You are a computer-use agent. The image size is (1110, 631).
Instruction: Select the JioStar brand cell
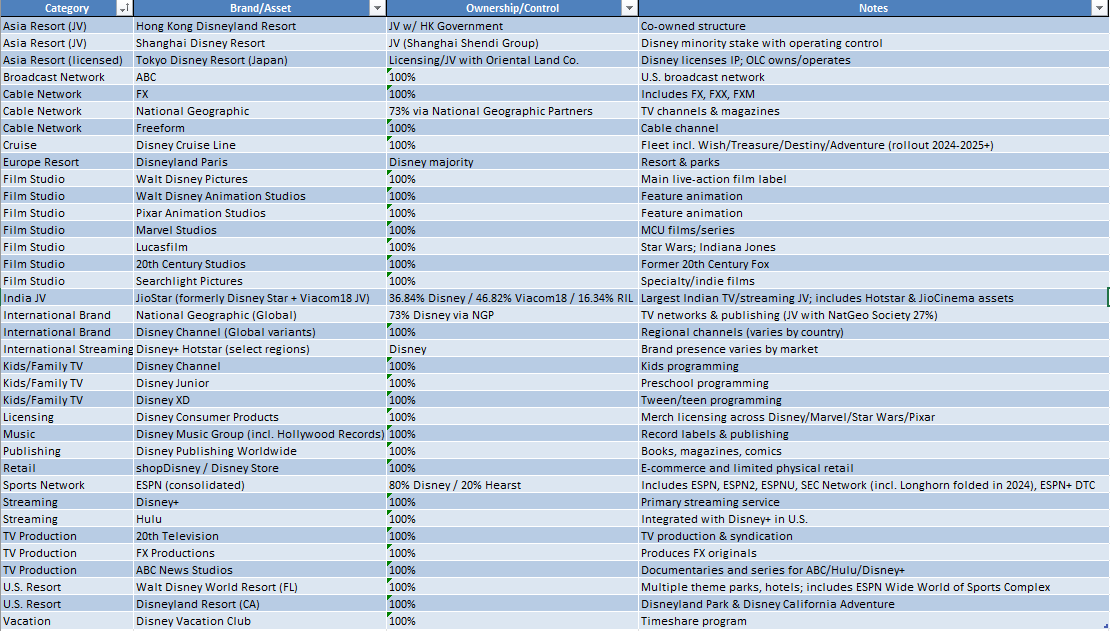click(x=260, y=298)
